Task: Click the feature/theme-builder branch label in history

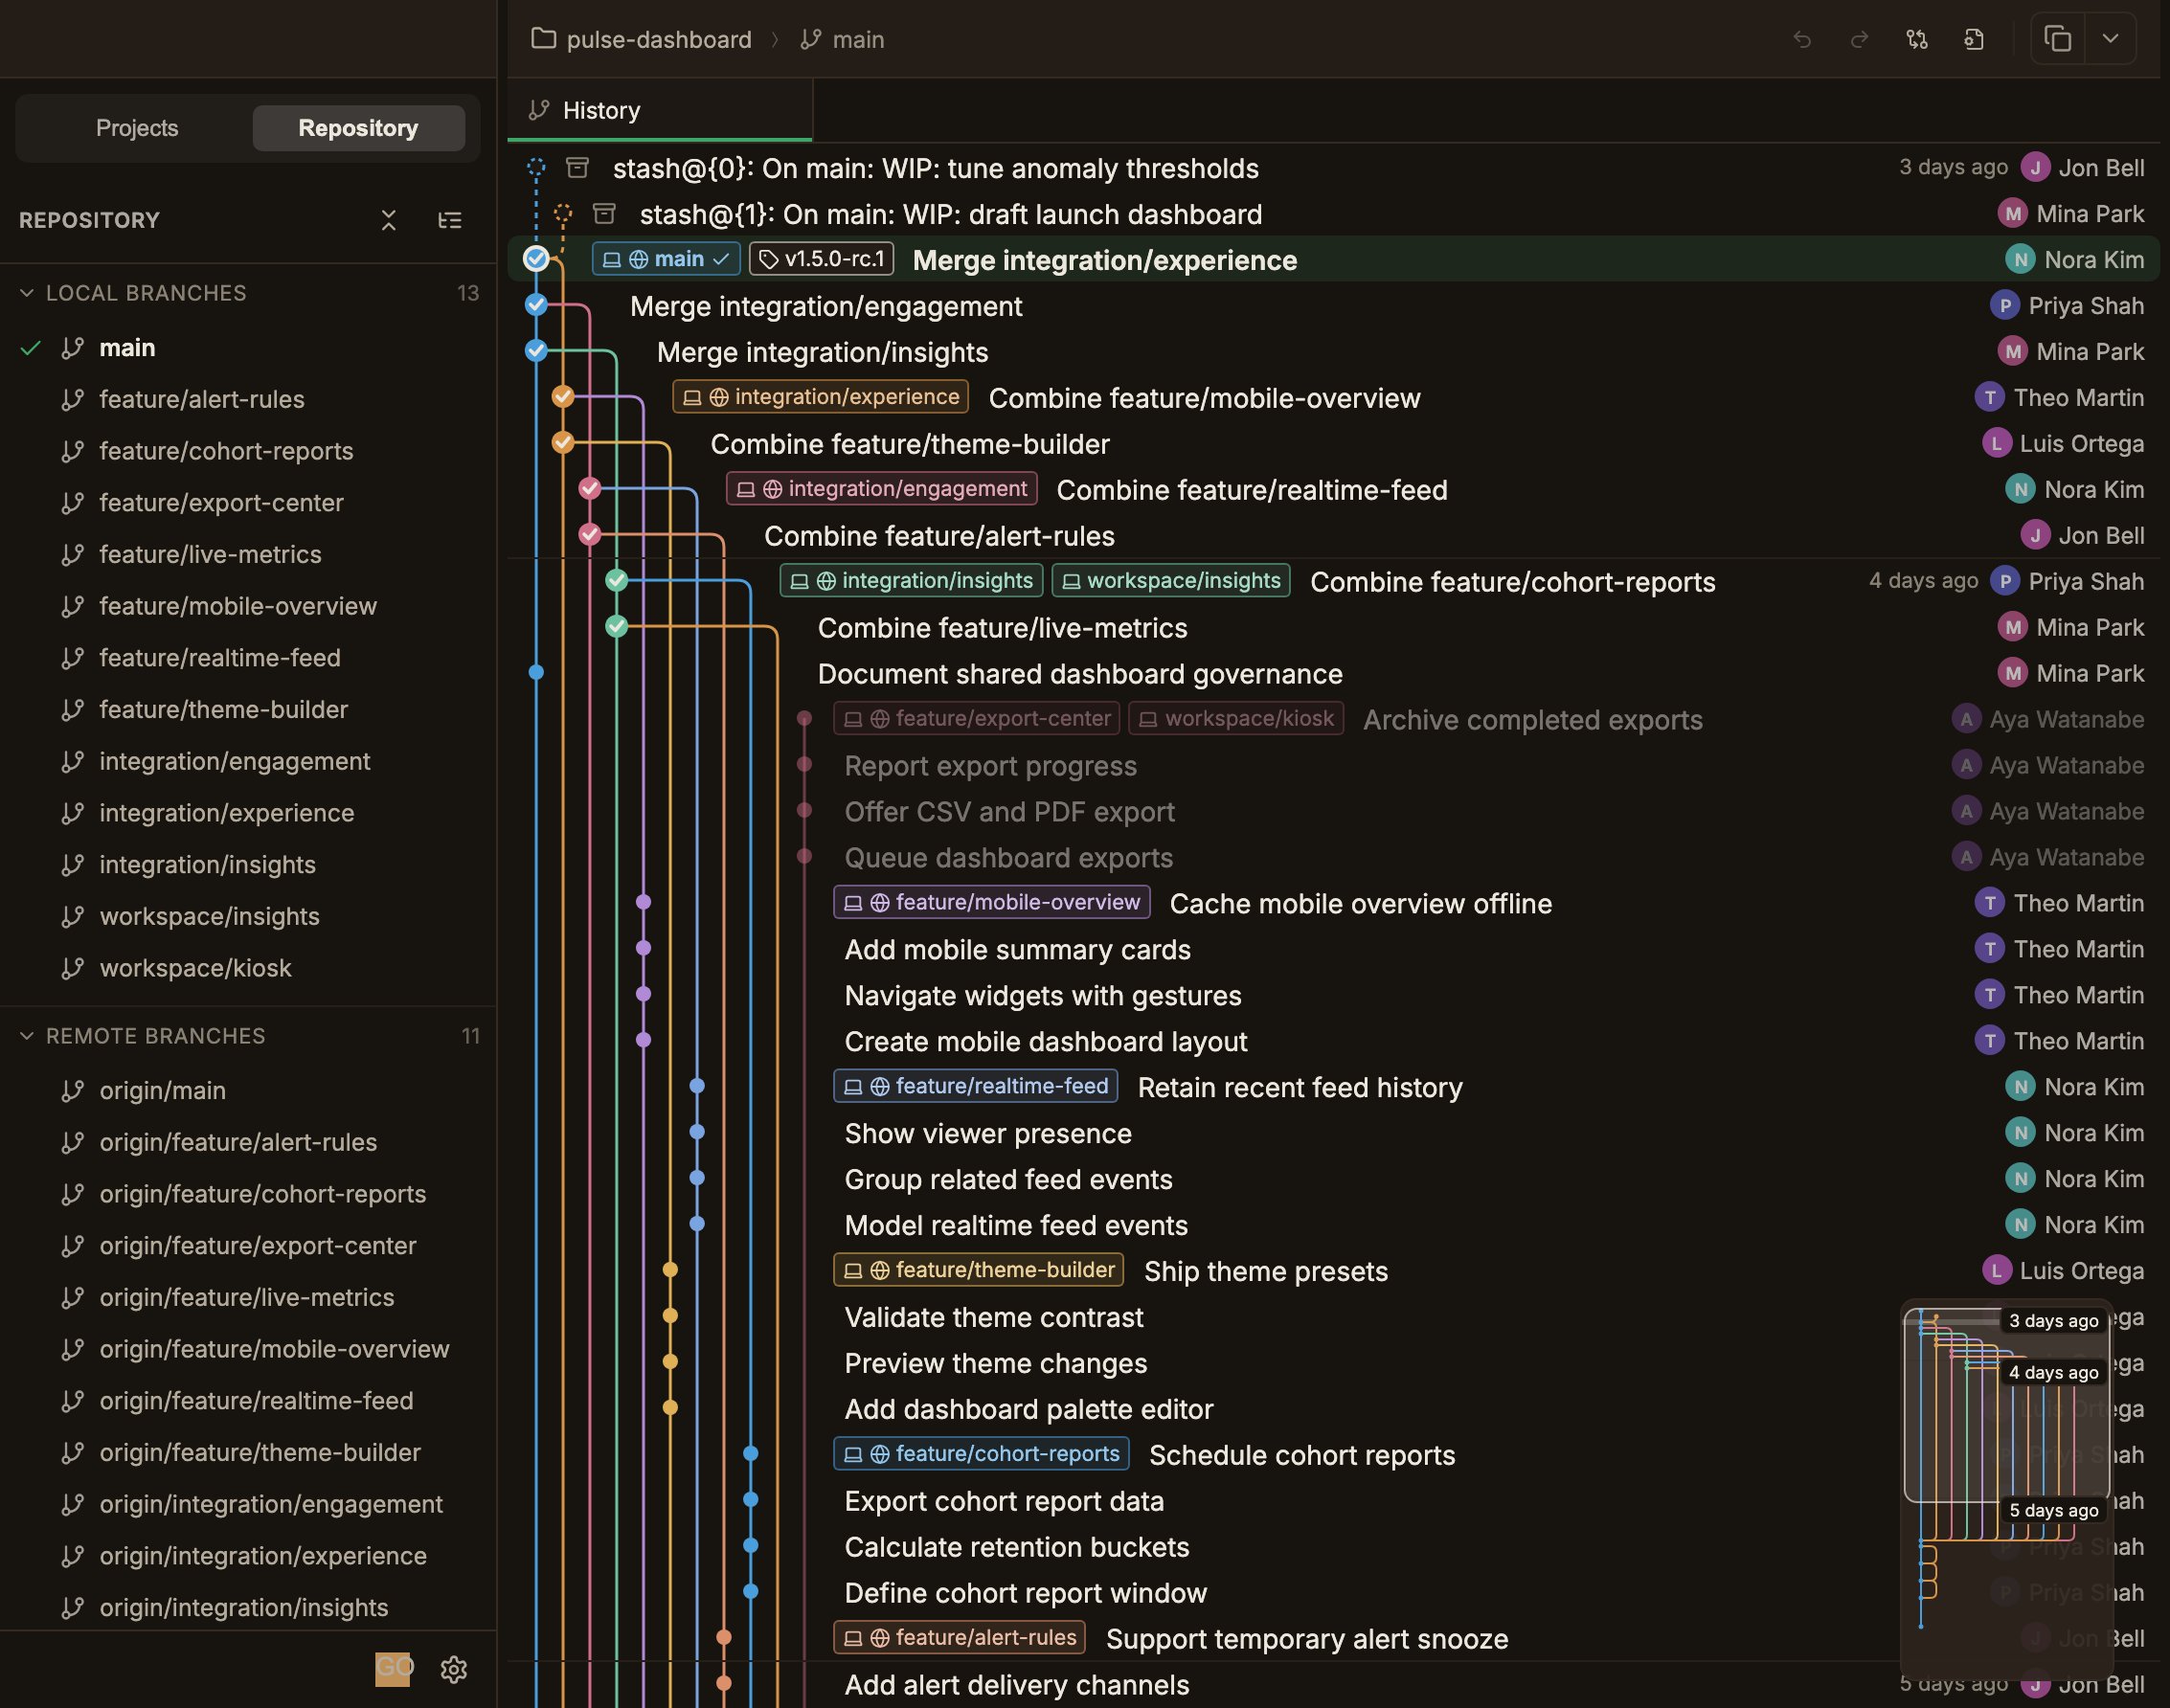Action: point(979,1271)
